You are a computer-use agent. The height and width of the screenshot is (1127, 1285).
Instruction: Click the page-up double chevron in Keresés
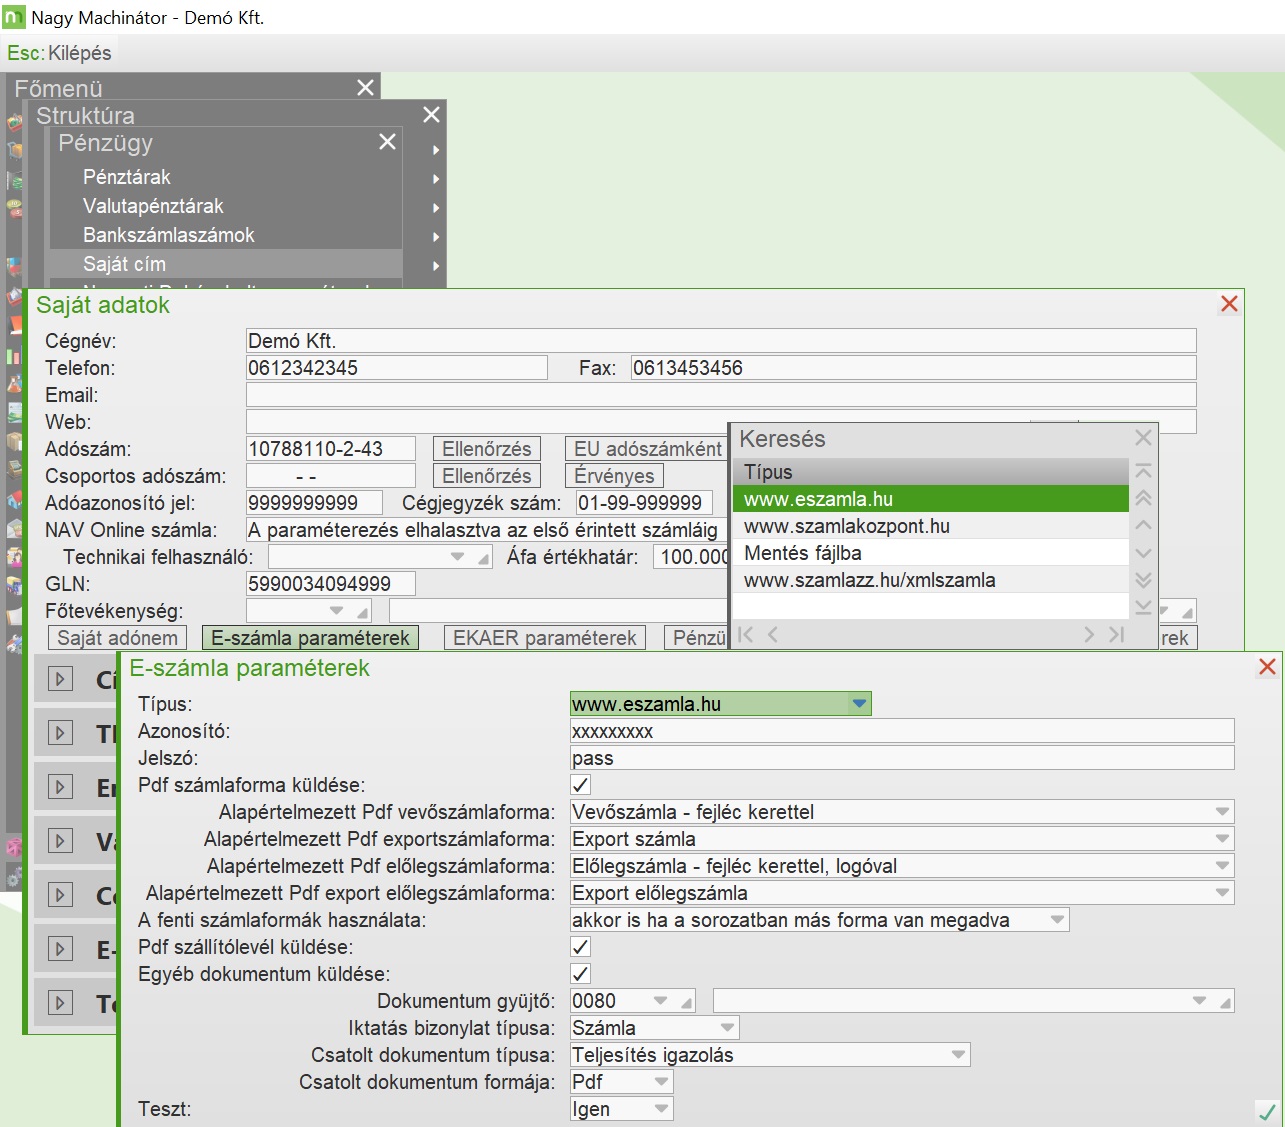point(1143,498)
